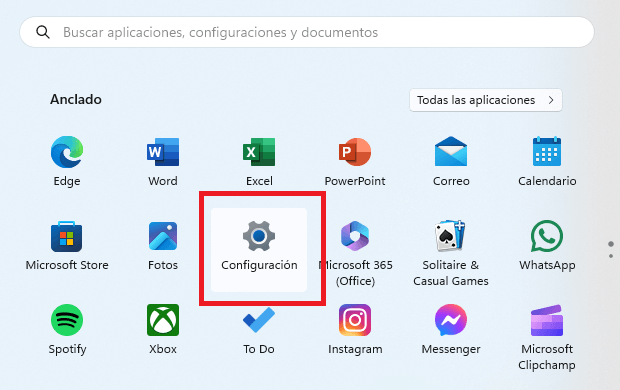Open the Fotos app
620x390 pixels.
pos(163,236)
